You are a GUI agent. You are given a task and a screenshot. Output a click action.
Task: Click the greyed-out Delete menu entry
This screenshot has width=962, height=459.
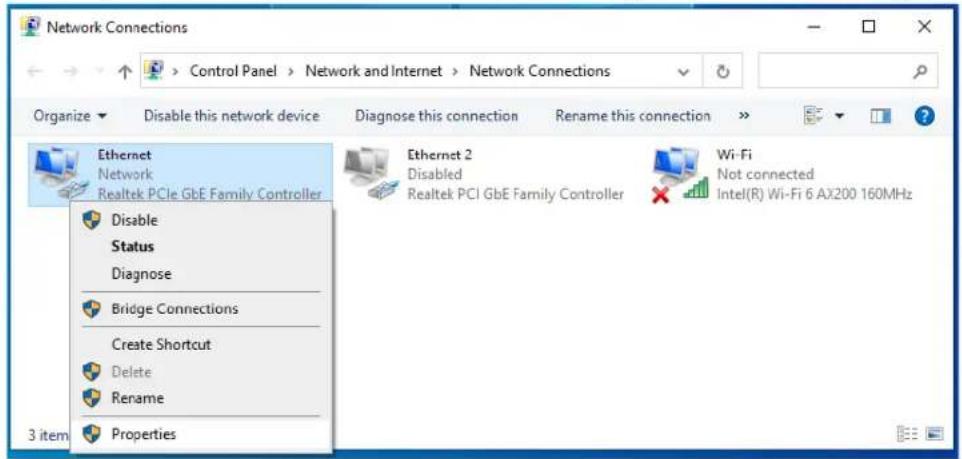(201, 371)
